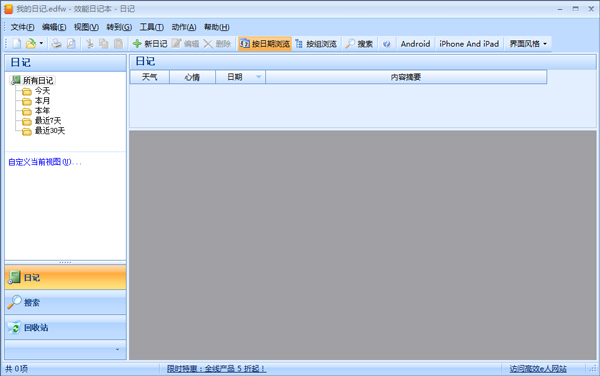Click the diary book icon in 日记 pane button
This screenshot has height=376, width=600.
tap(14, 277)
